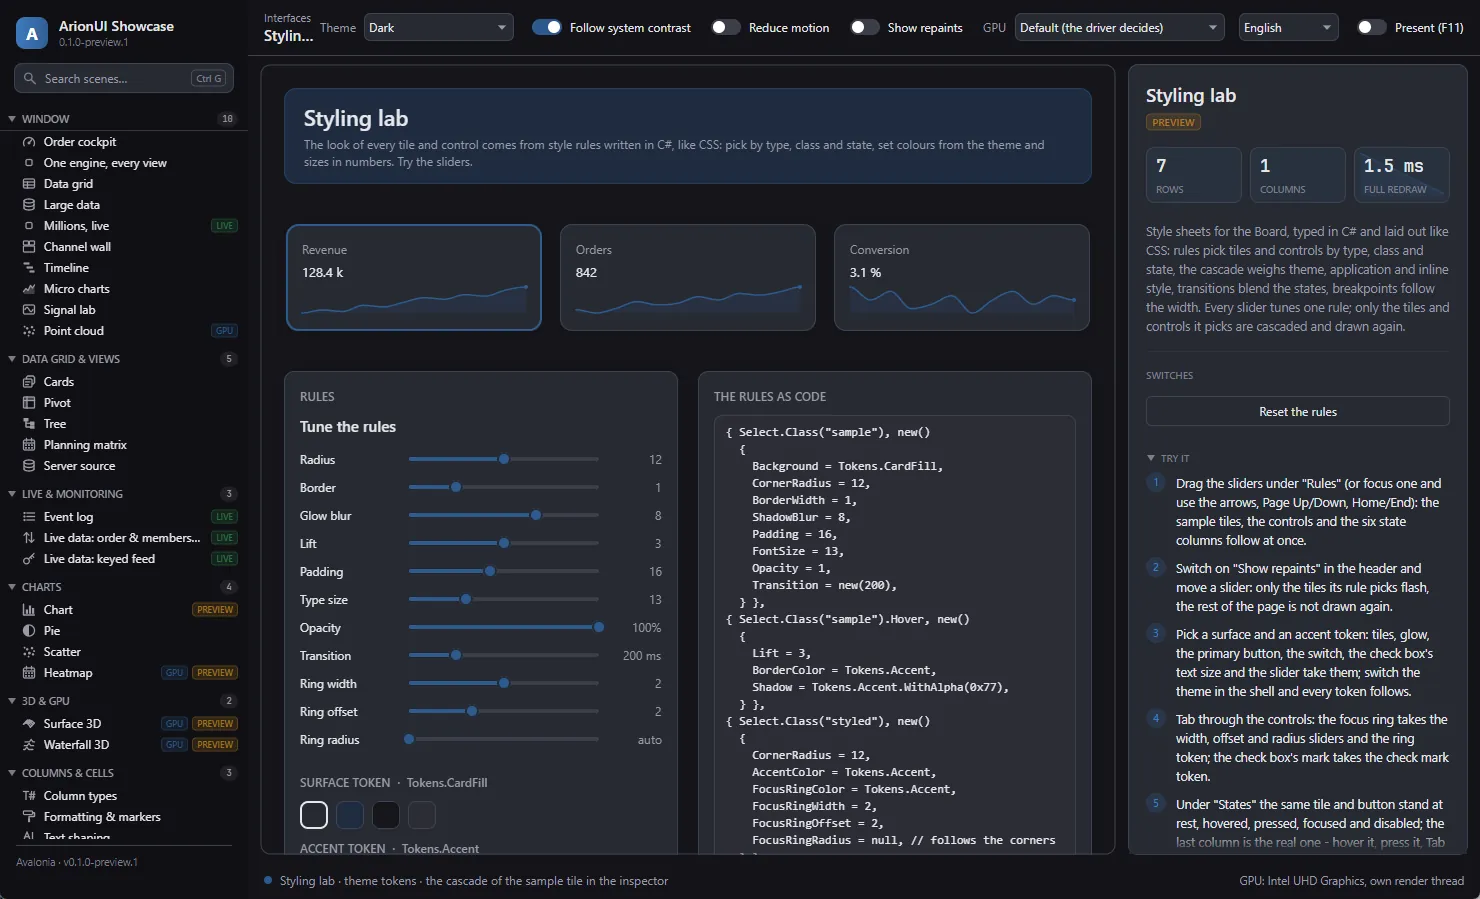The image size is (1480, 899).
Task: Select the Orders sample tile
Action: tap(688, 277)
